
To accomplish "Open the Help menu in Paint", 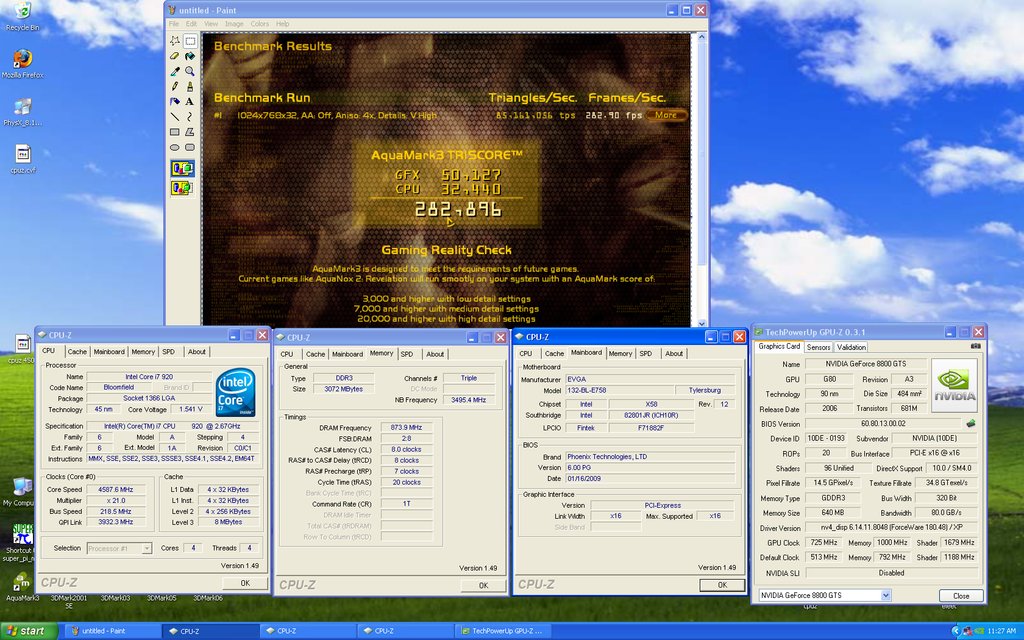I will coord(282,24).
